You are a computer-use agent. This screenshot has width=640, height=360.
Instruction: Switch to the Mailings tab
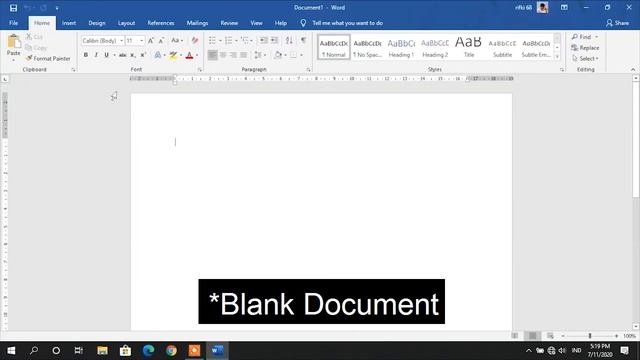click(197, 23)
